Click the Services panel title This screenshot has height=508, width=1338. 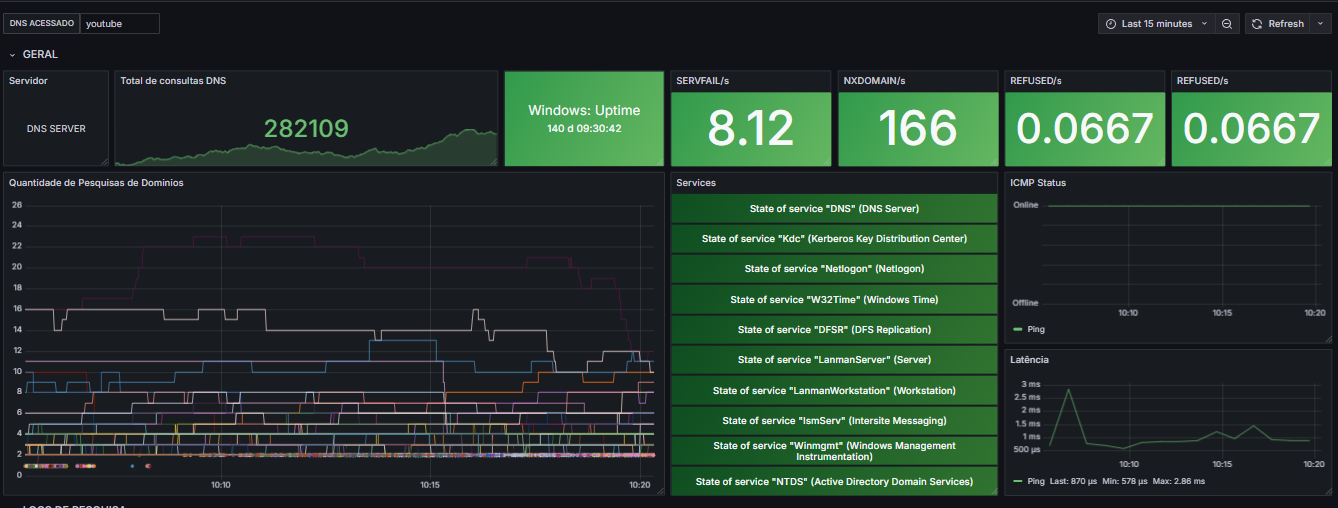pos(696,183)
